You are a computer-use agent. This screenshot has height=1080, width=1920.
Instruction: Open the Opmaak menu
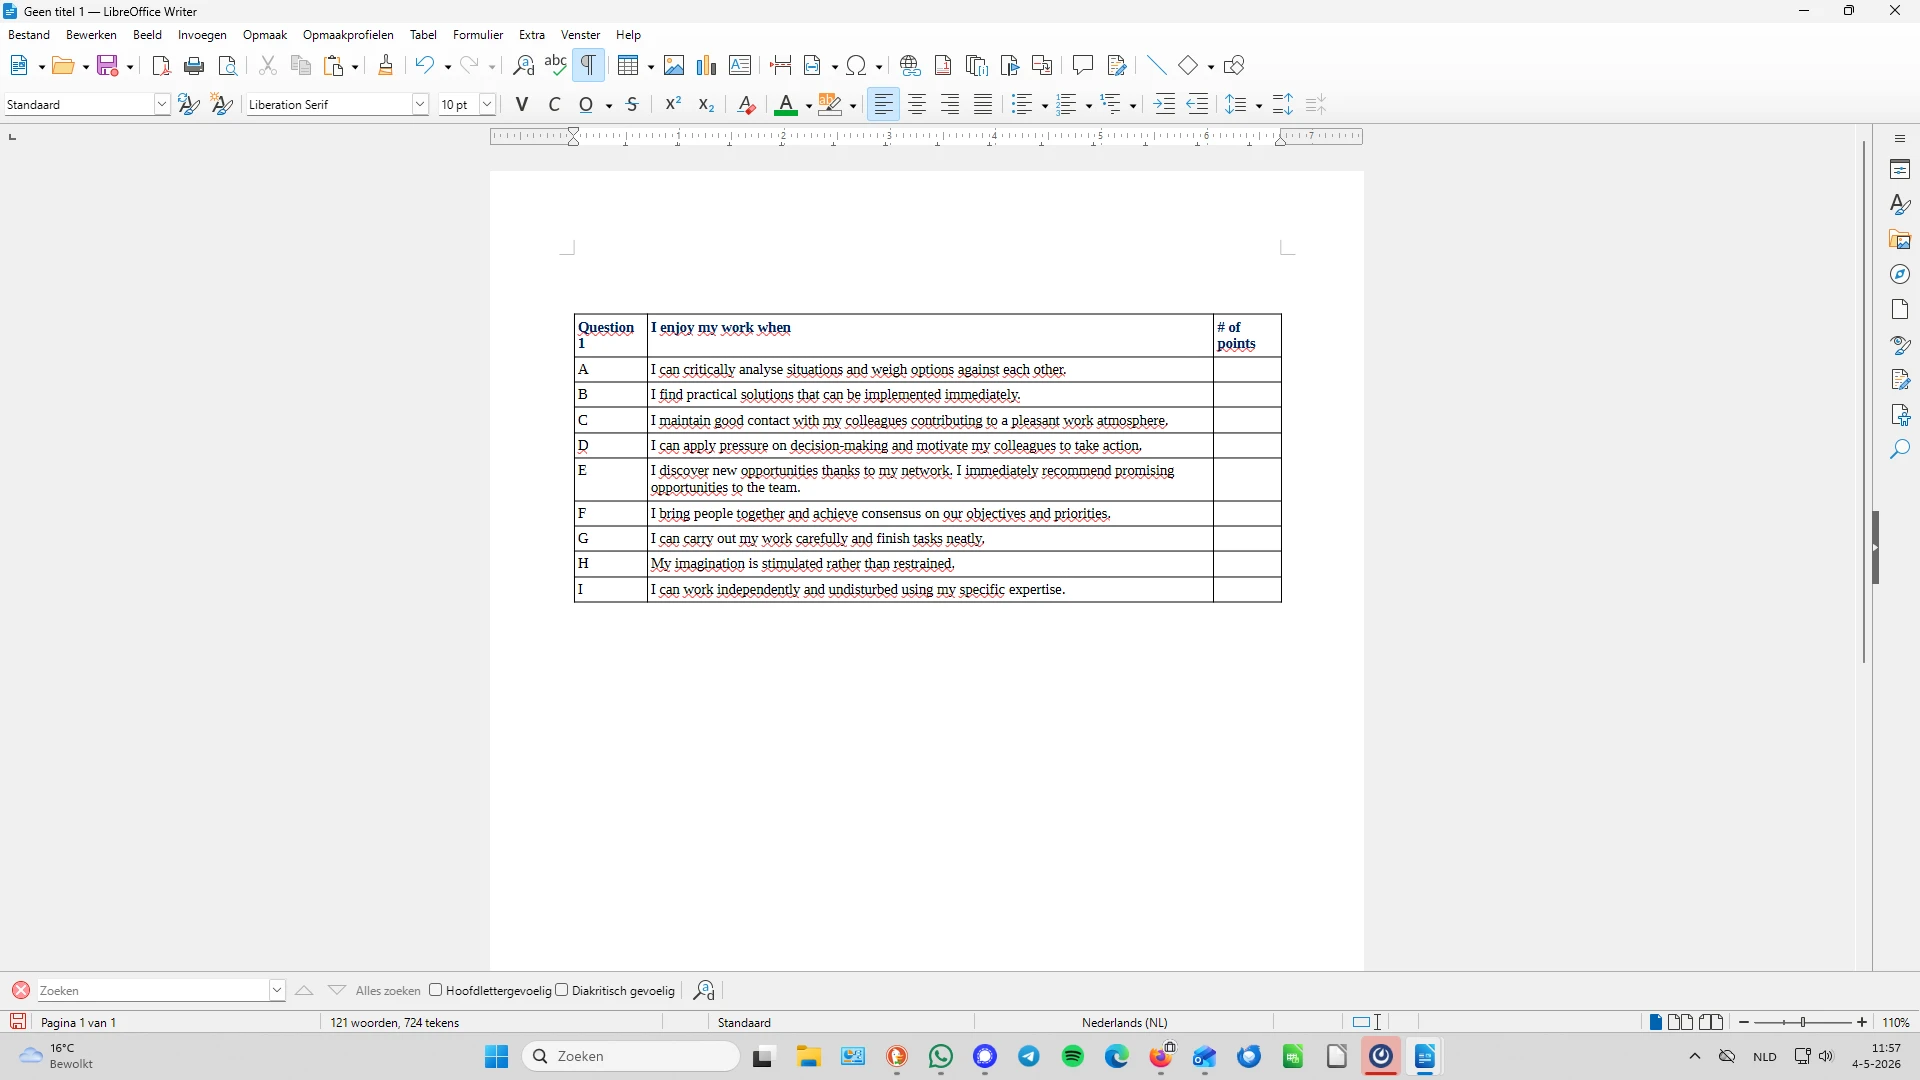265,35
